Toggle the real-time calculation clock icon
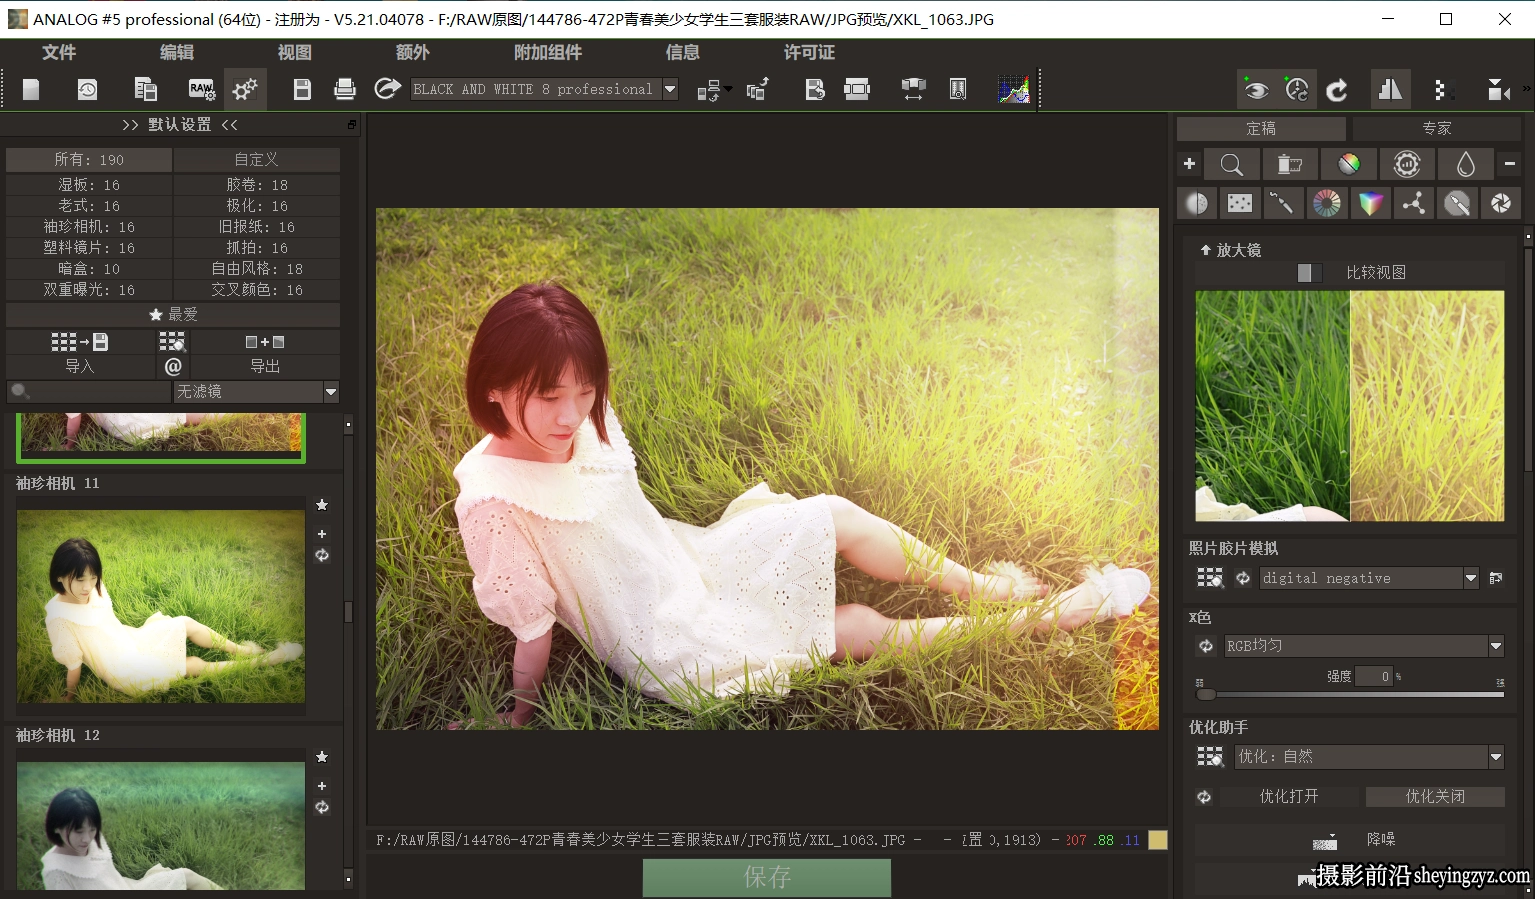This screenshot has width=1535, height=899. click(1297, 90)
